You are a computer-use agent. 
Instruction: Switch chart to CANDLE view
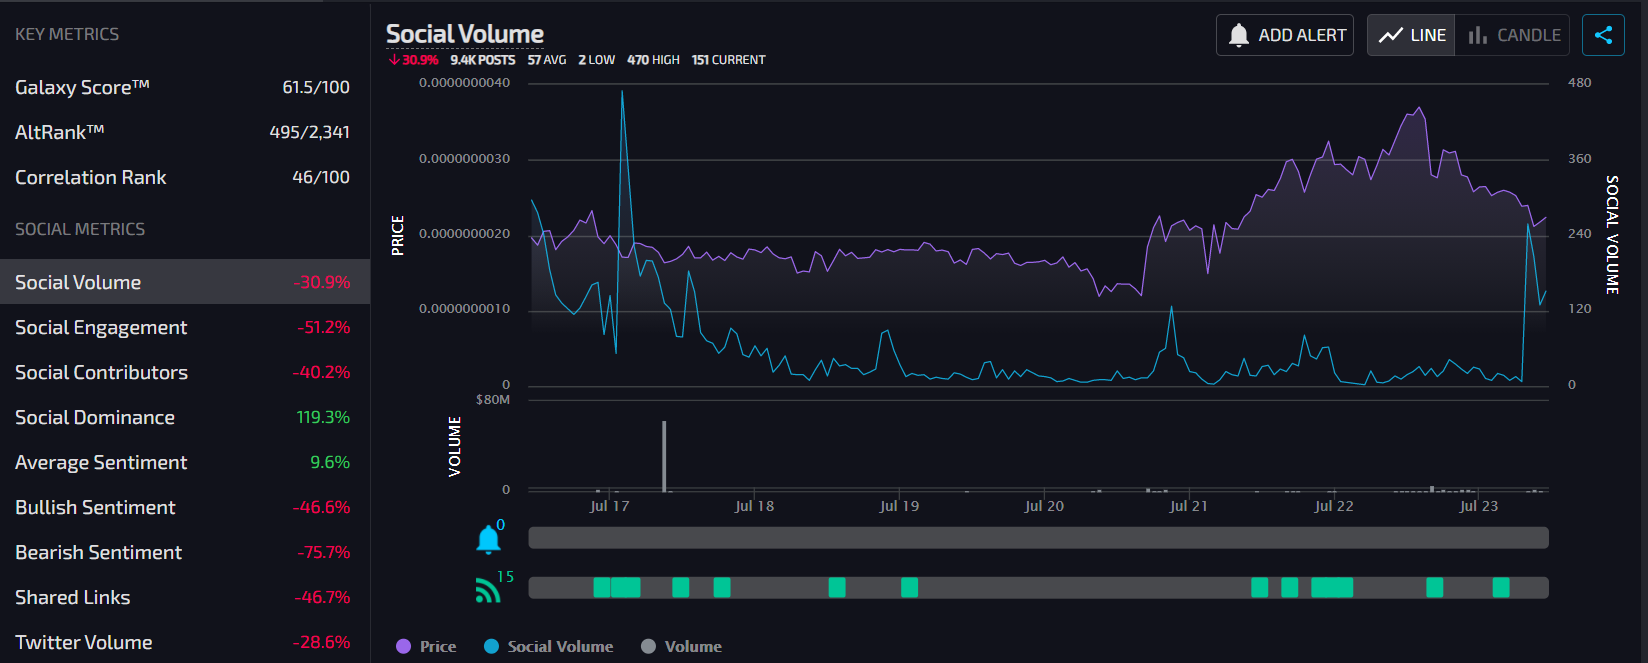pos(1513,35)
